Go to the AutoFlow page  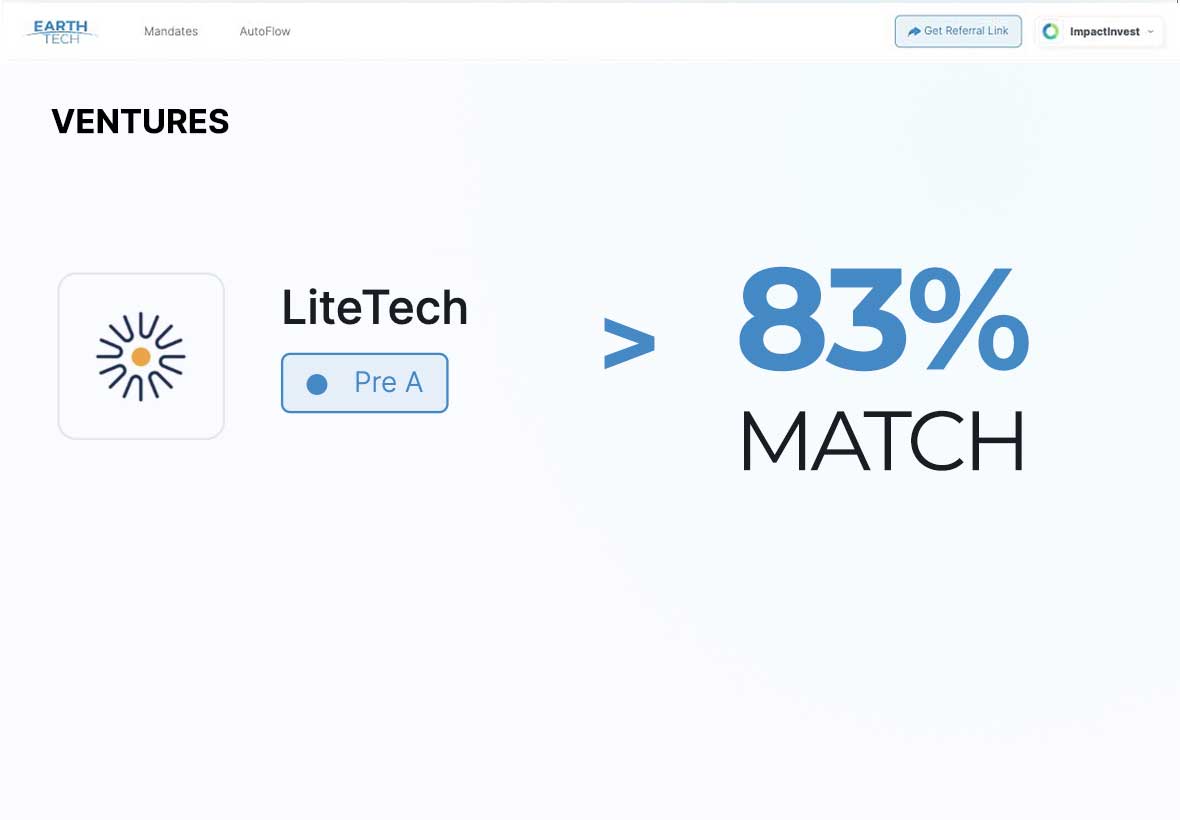pos(265,31)
